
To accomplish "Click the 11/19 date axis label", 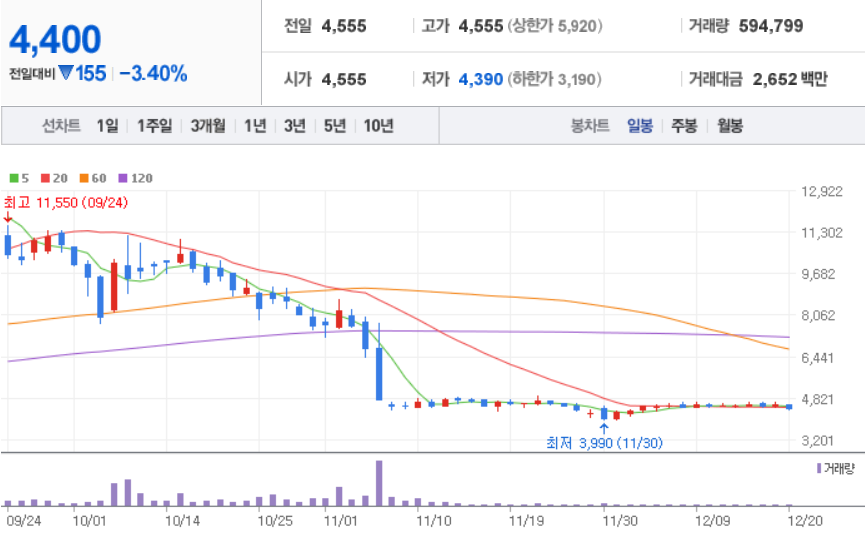I will 526,521.
